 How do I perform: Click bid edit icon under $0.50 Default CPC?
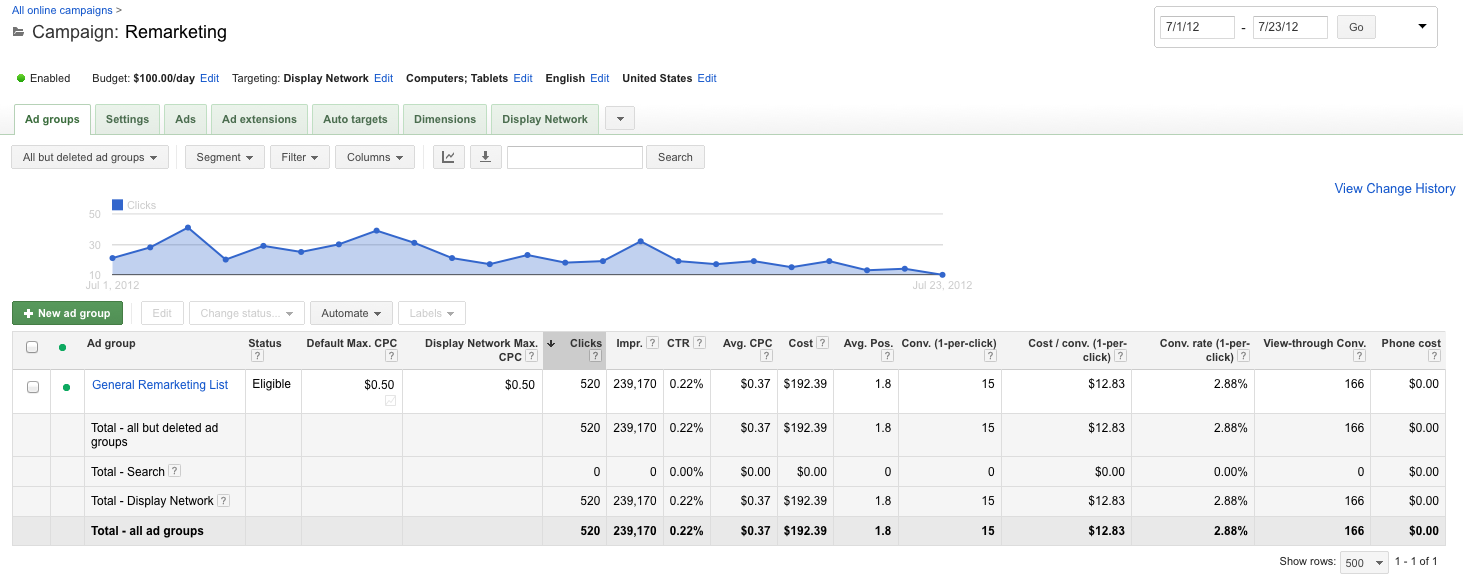[x=390, y=400]
